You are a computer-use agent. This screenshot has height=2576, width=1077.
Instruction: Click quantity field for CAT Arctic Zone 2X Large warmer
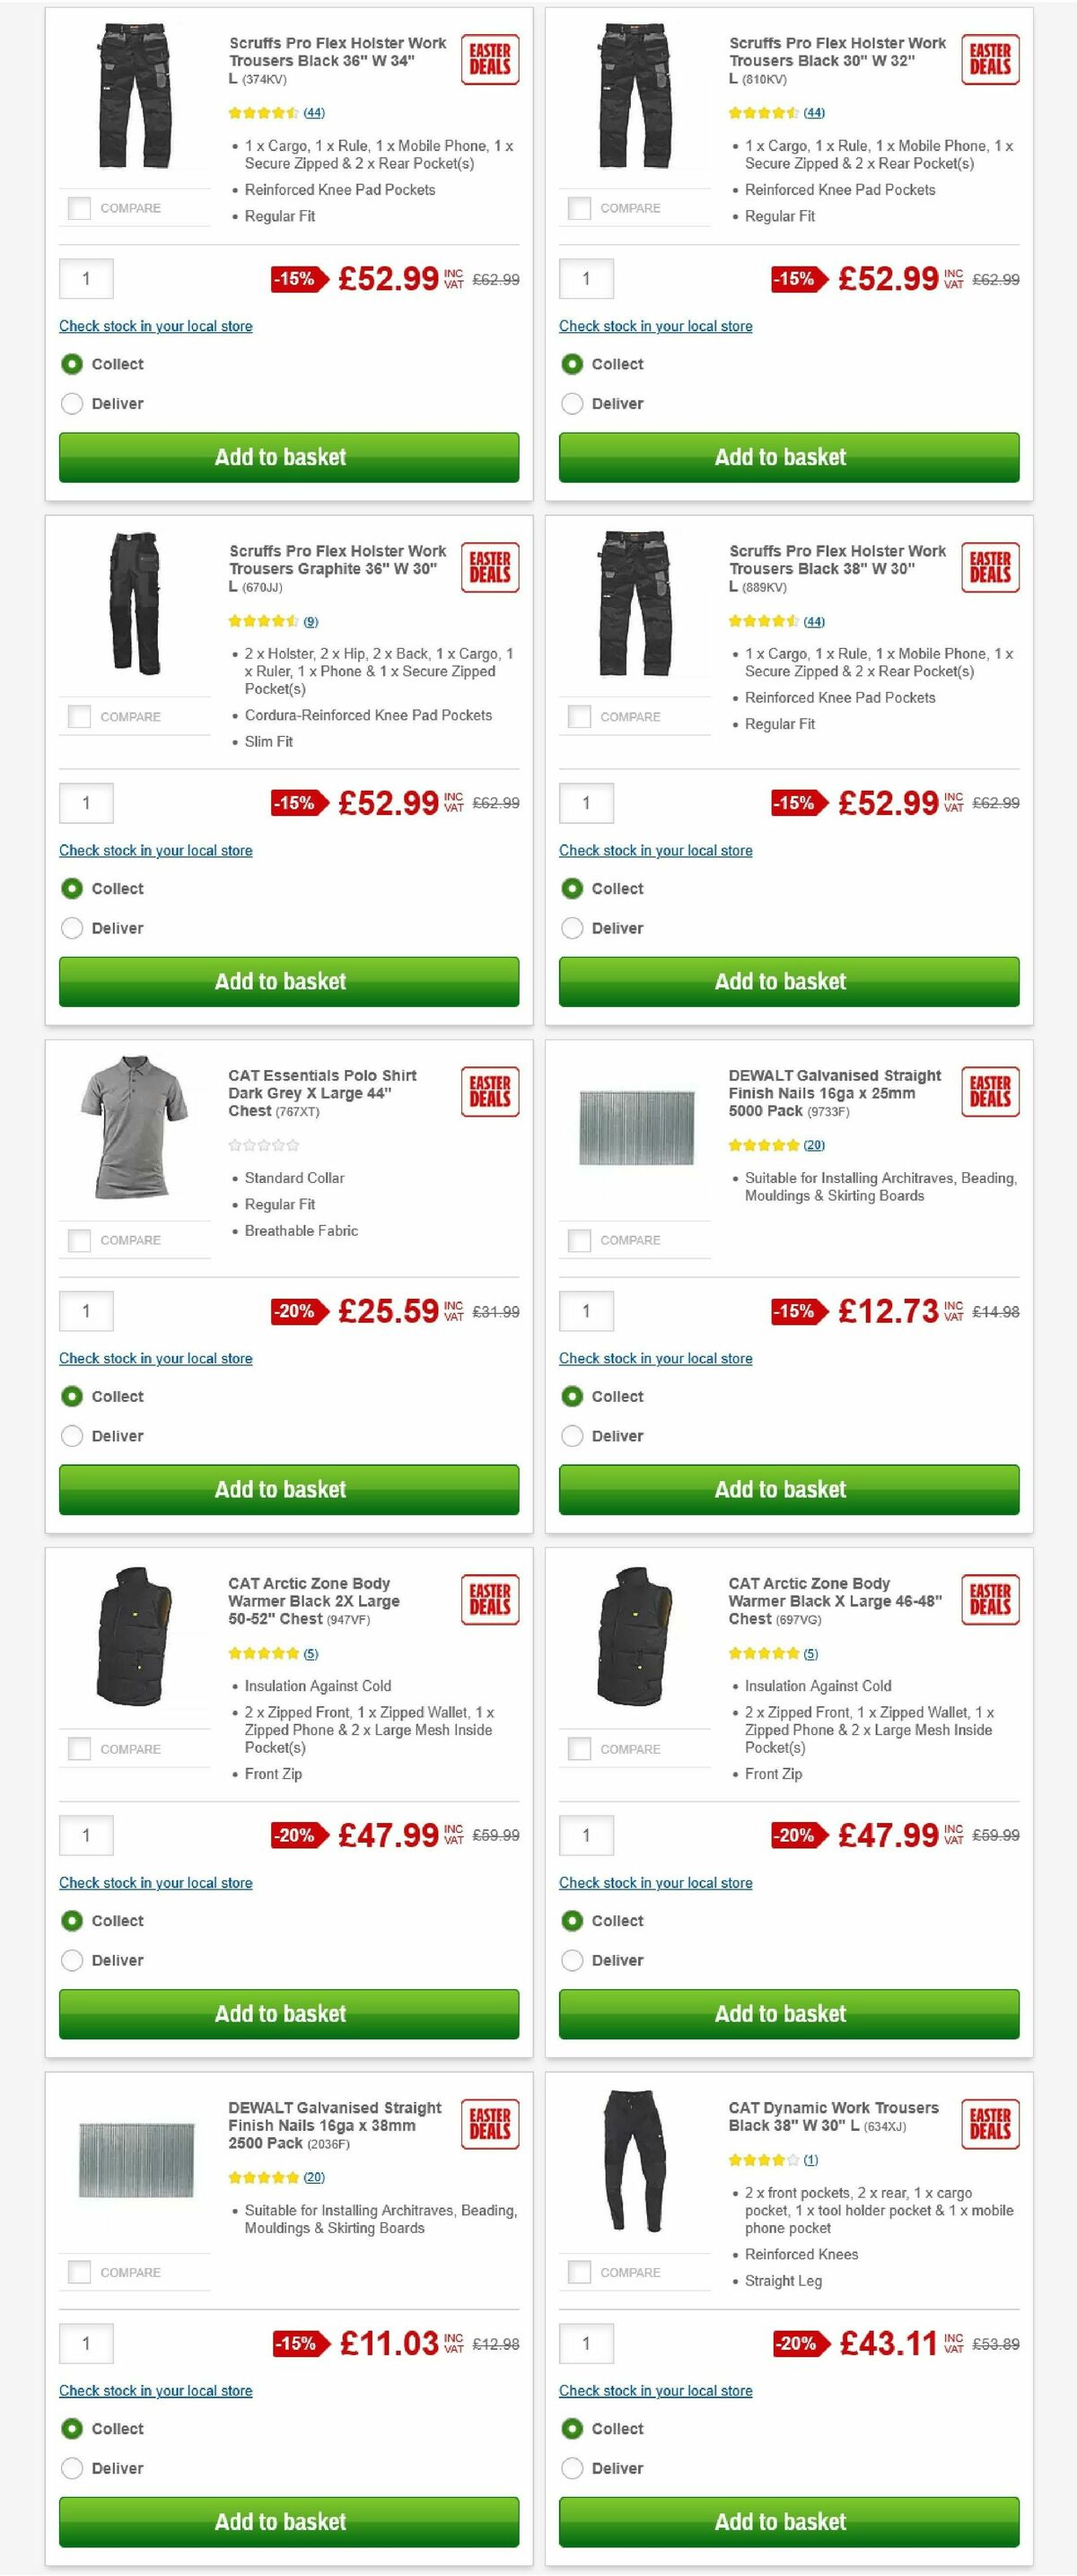click(86, 1836)
